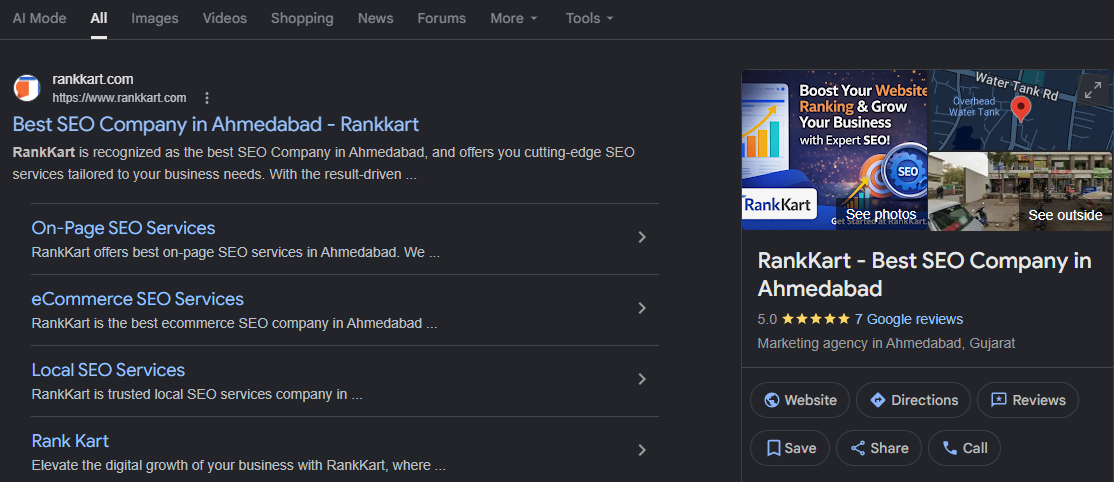
Task: Click the bookmark icon in Save button
Action: (774, 448)
